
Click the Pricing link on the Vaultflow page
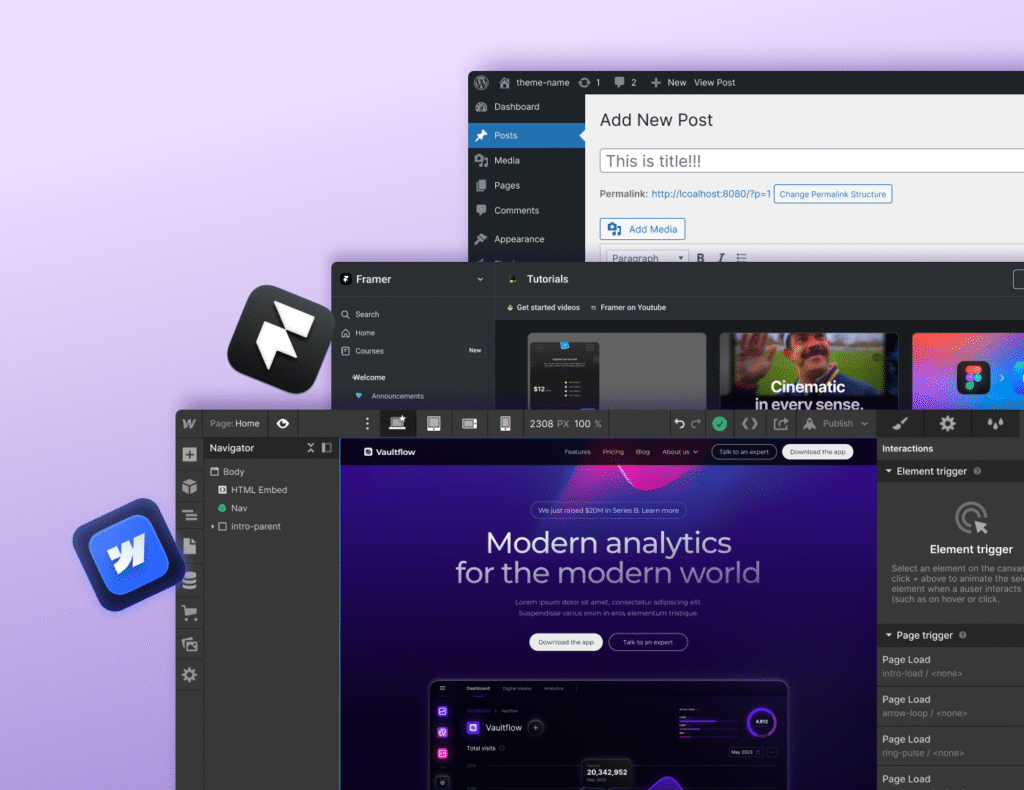coord(613,452)
